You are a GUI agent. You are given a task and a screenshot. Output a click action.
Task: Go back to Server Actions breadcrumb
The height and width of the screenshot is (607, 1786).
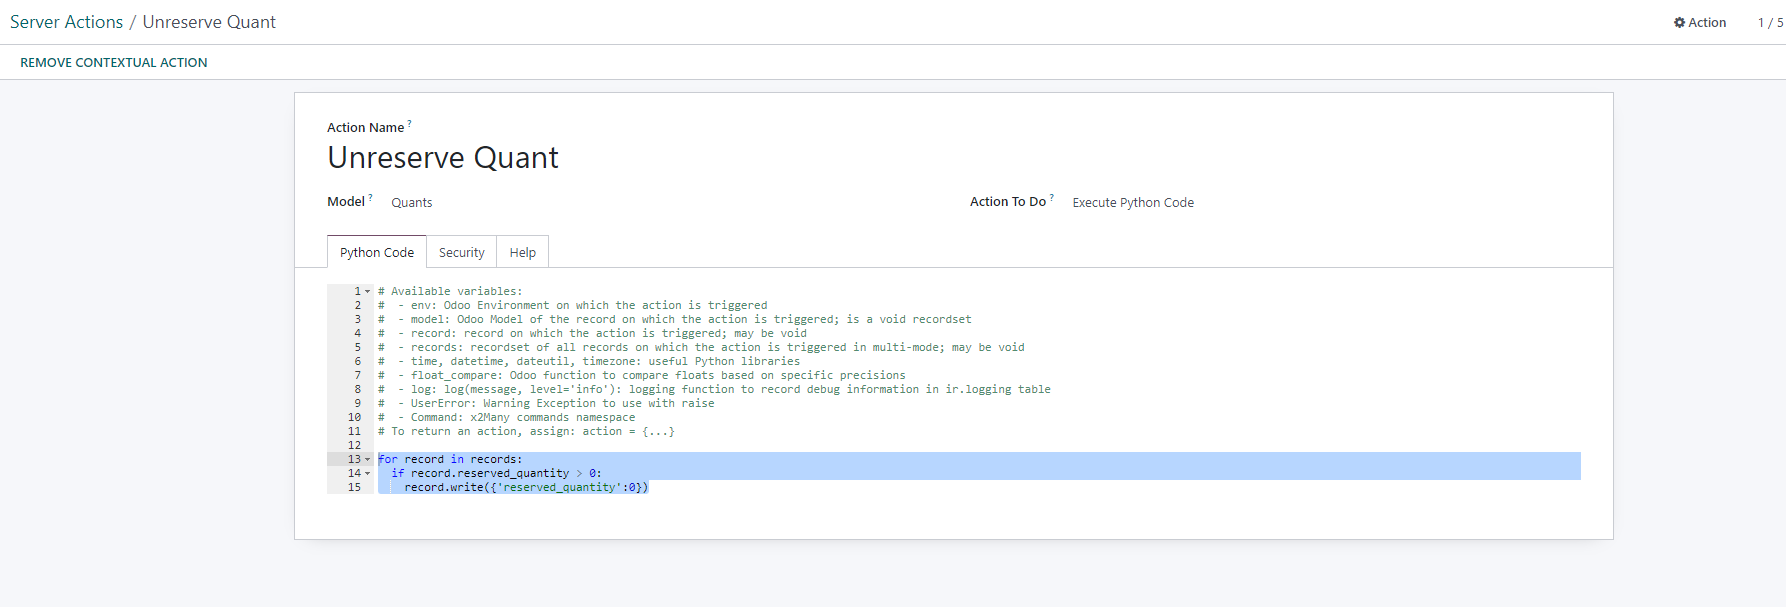tap(66, 22)
